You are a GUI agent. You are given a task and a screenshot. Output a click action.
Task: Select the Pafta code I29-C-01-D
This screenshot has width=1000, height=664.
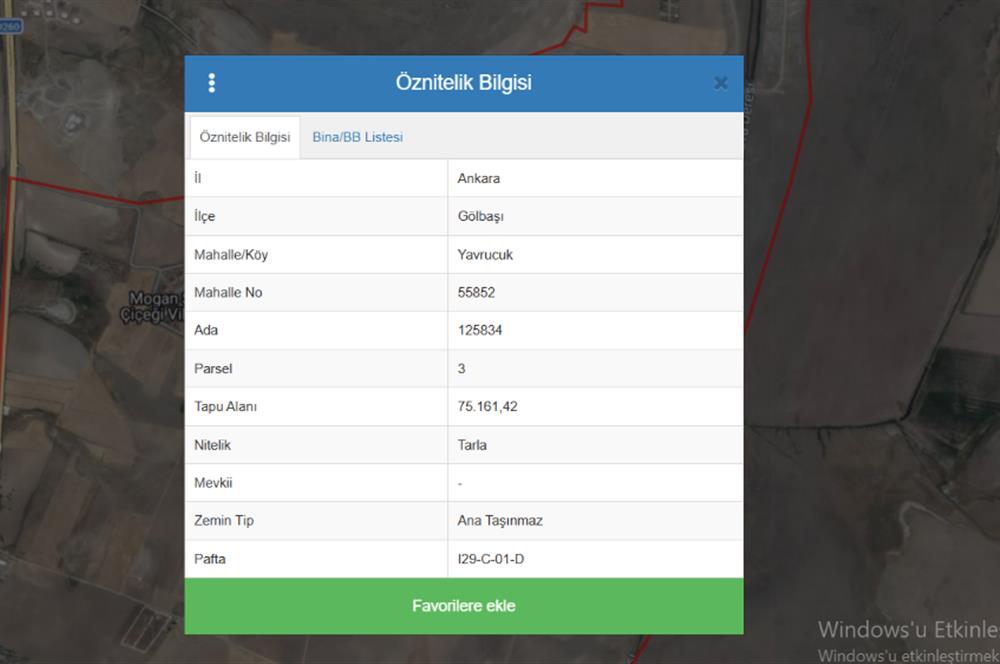pyautogui.click(x=490, y=558)
